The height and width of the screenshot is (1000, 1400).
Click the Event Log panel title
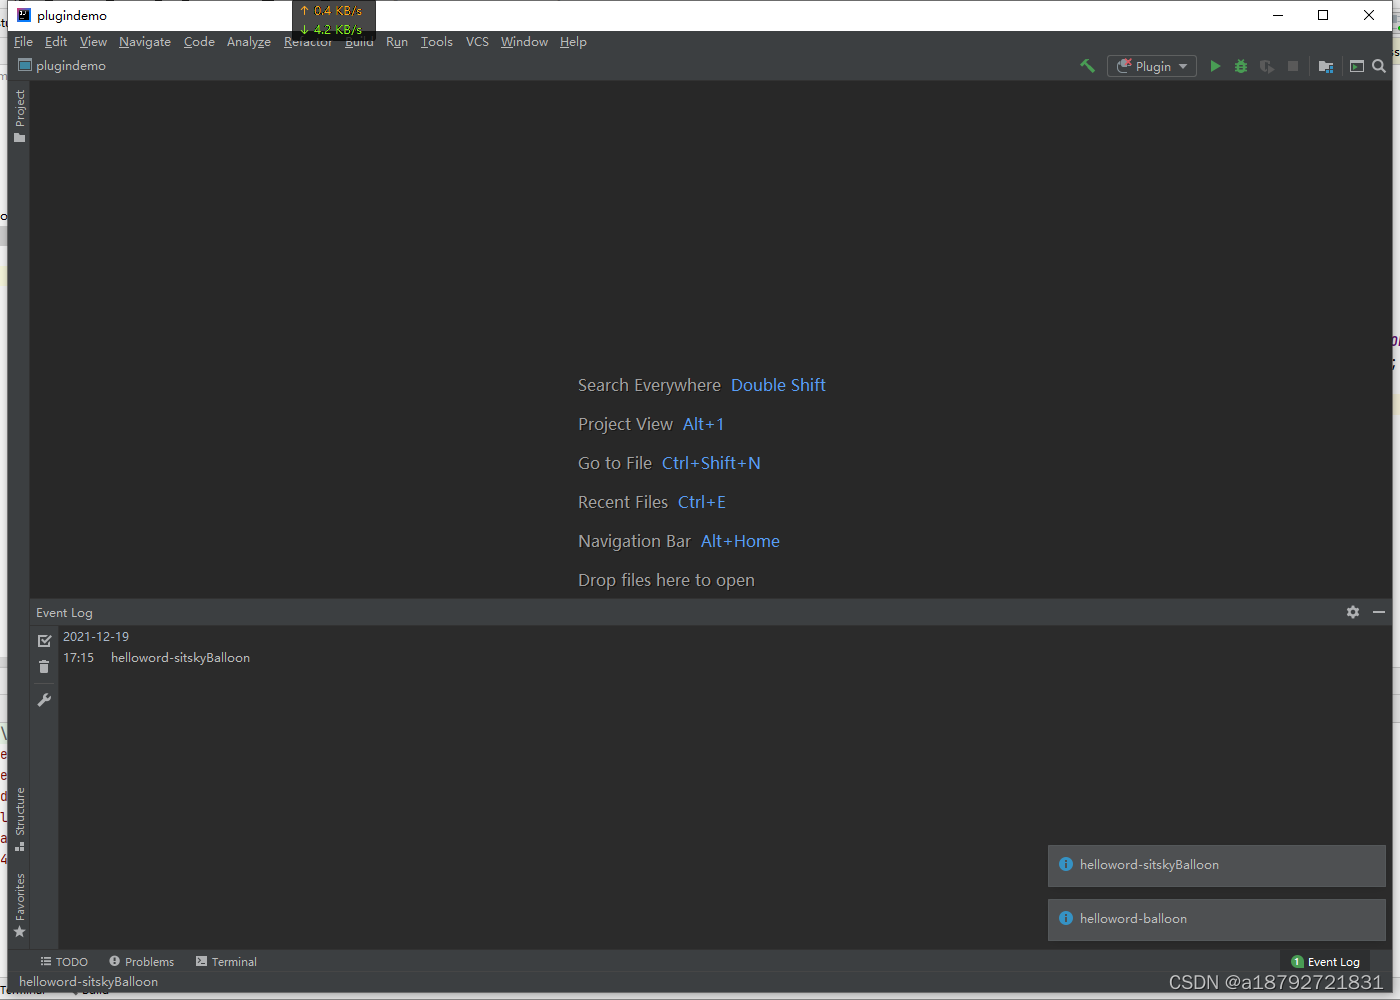tap(64, 613)
